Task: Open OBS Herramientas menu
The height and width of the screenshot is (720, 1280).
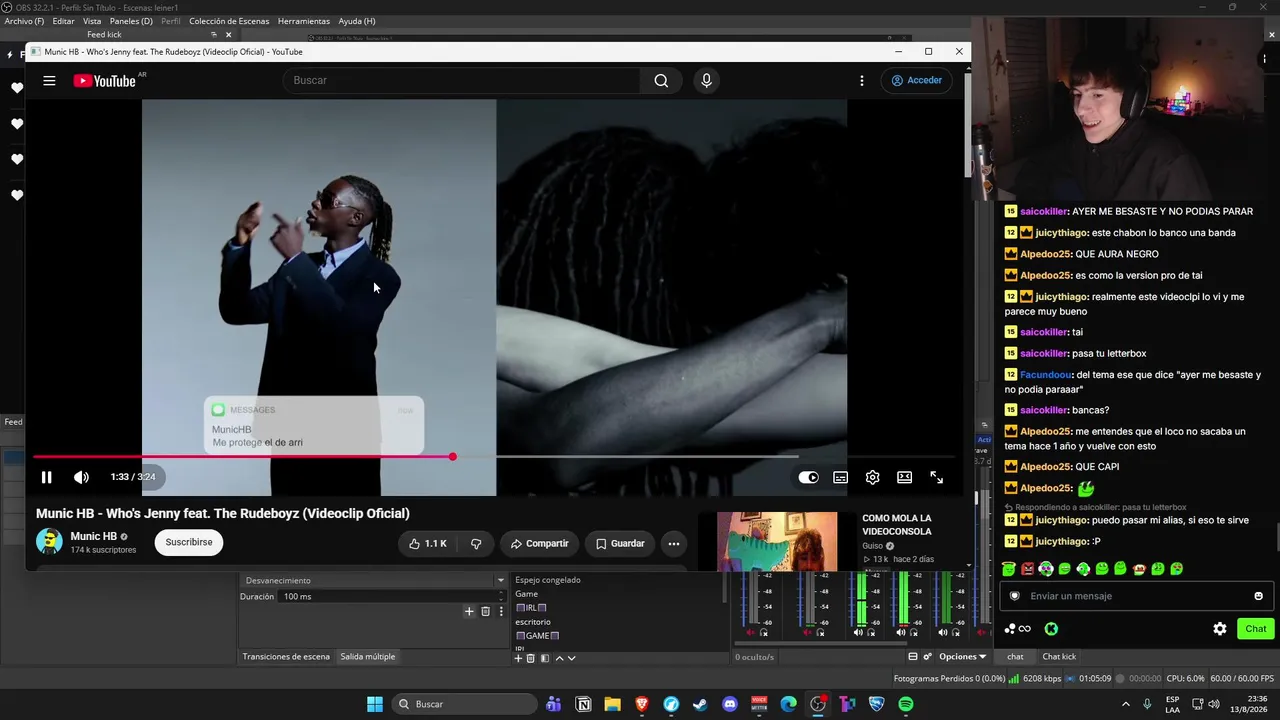Action: tap(304, 21)
